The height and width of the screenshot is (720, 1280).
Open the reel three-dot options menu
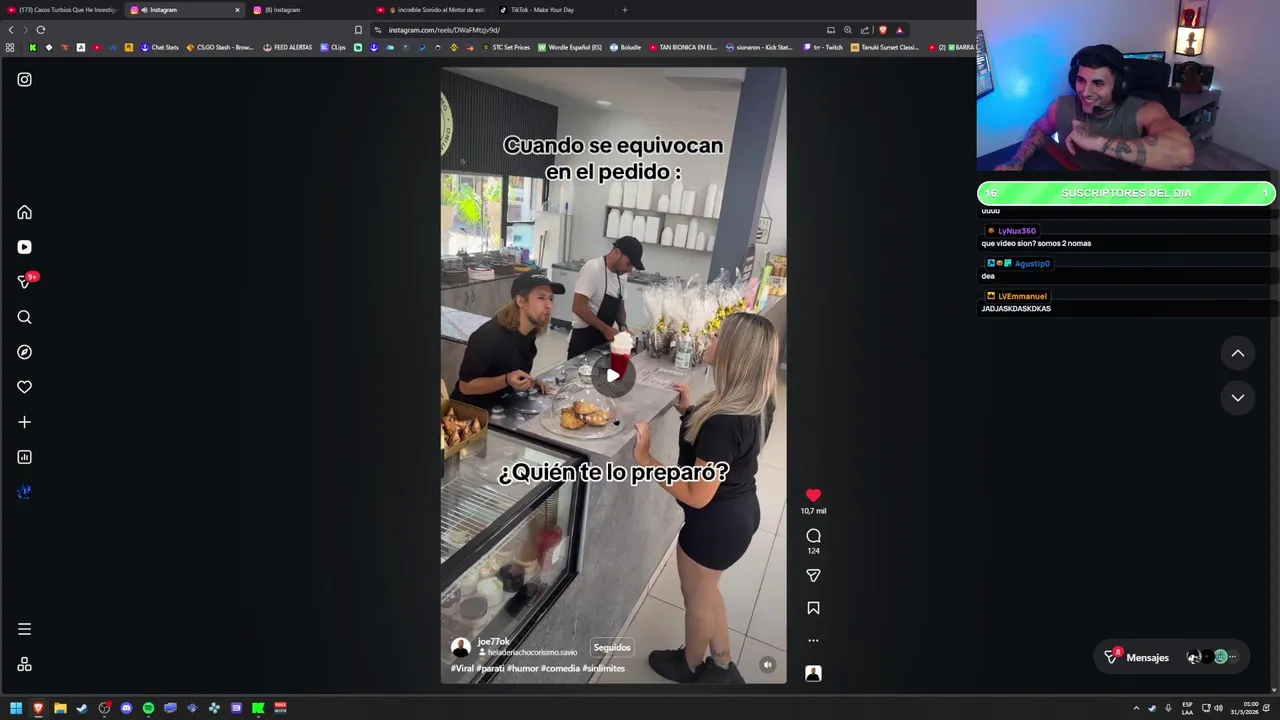point(813,640)
